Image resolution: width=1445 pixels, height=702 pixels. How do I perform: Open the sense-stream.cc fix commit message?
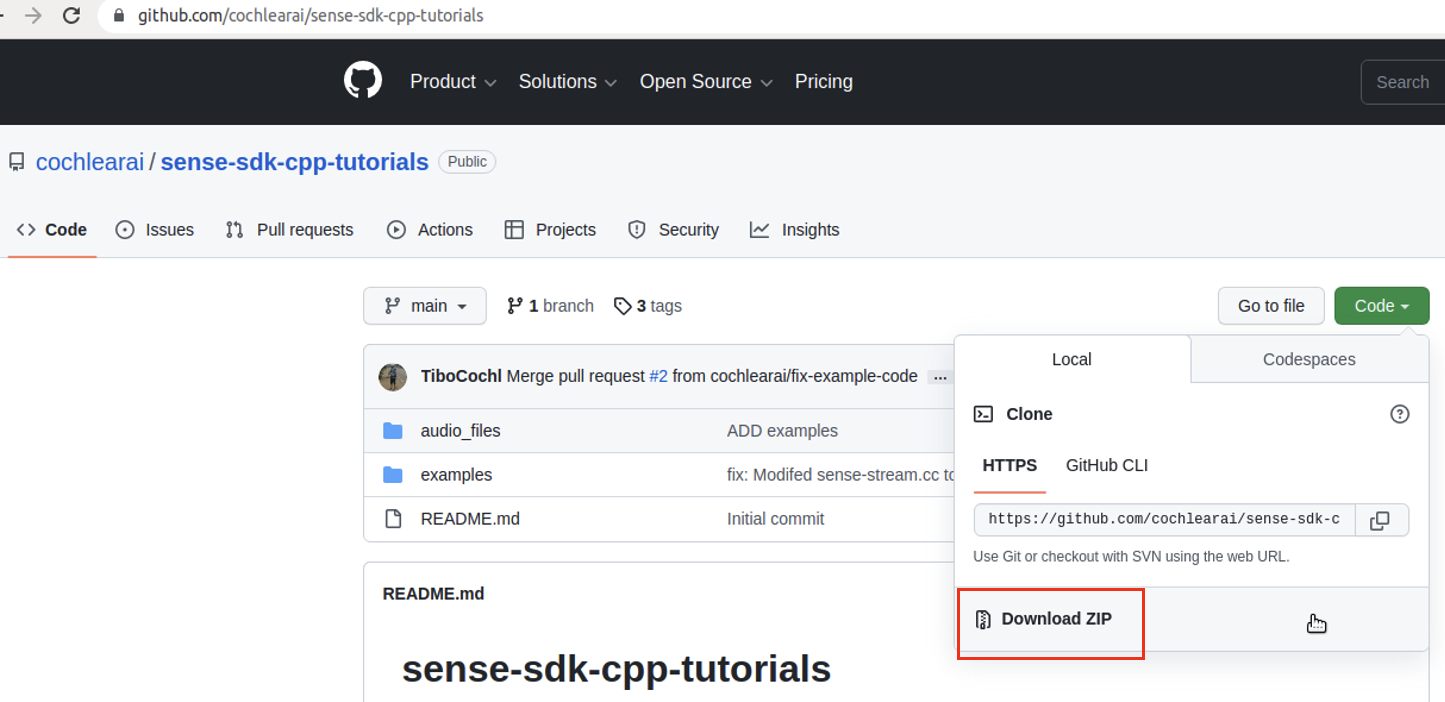[841, 475]
